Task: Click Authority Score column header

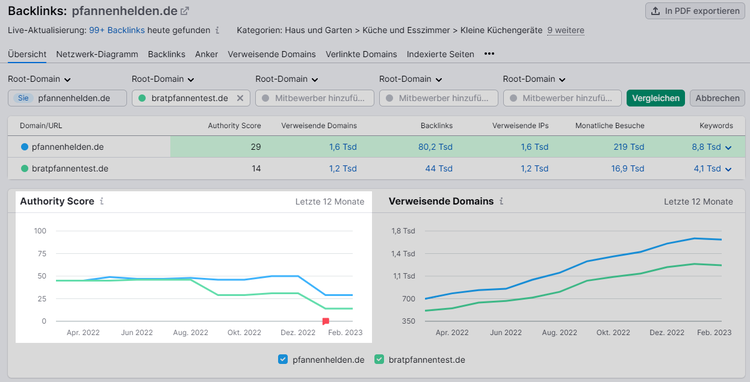Action: (234, 126)
